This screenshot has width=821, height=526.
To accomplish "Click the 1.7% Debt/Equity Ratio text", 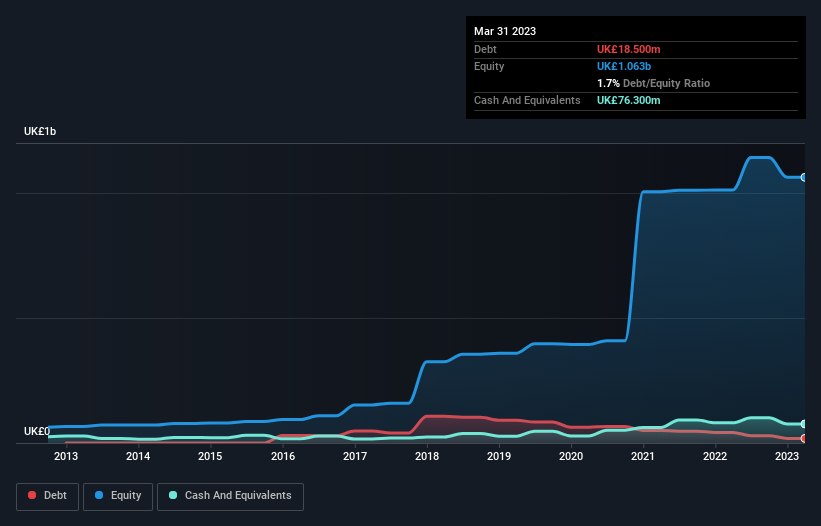I will pos(653,83).
